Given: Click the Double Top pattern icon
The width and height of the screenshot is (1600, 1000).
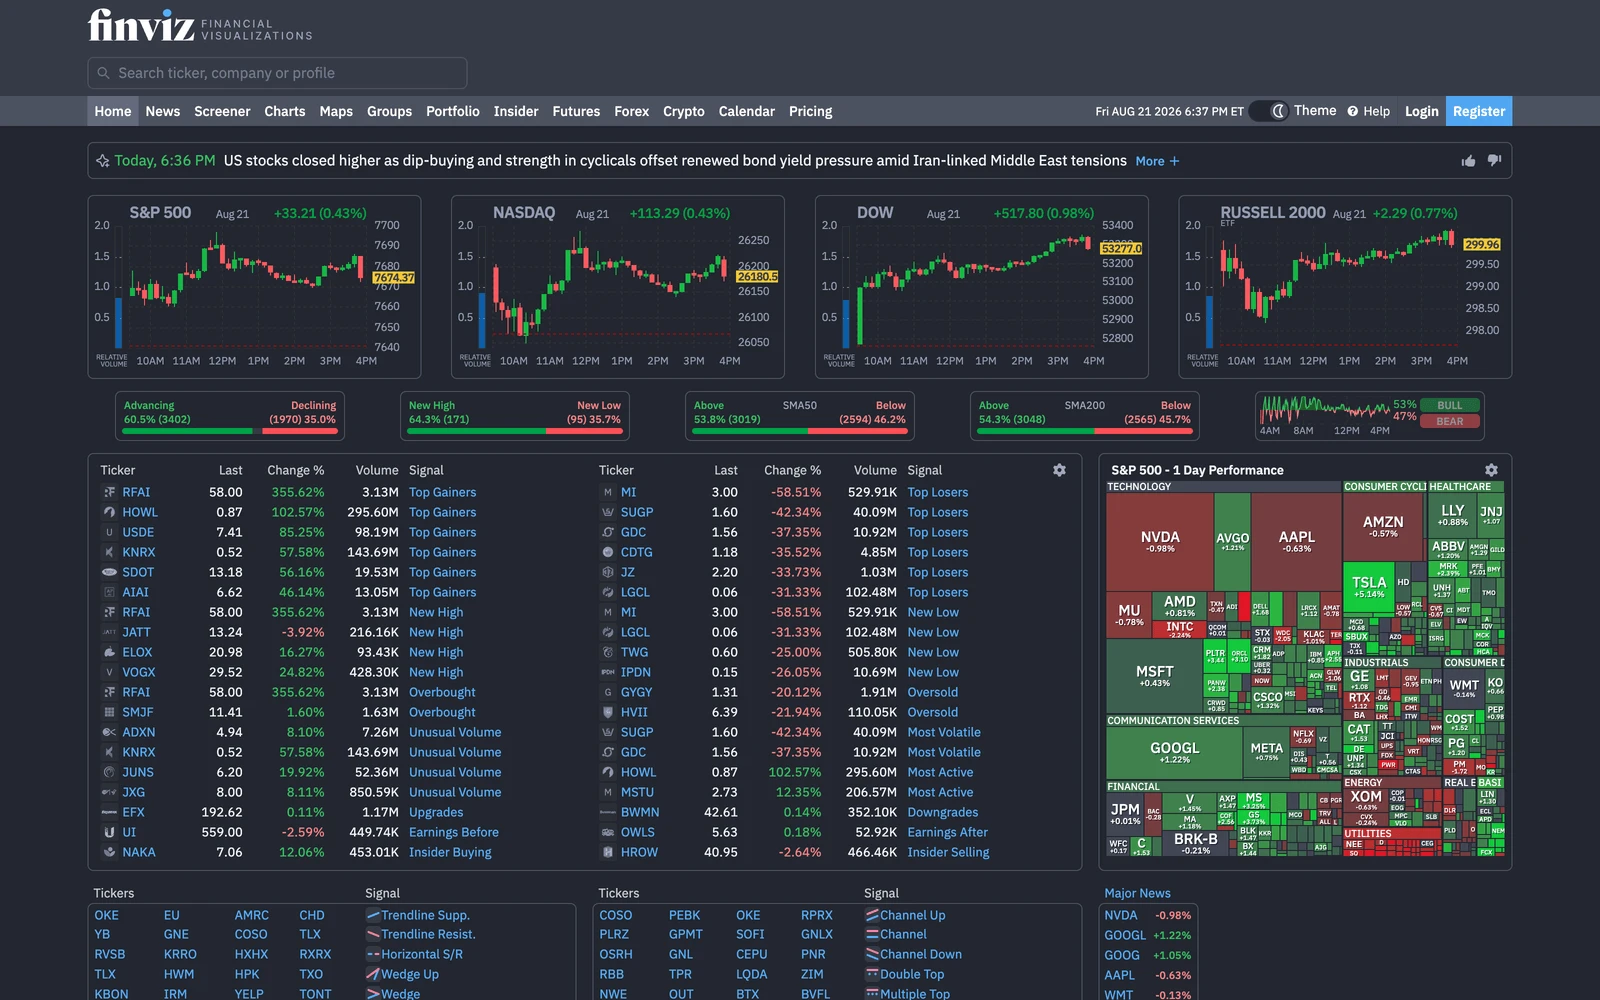Looking at the screenshot, I should 872,974.
